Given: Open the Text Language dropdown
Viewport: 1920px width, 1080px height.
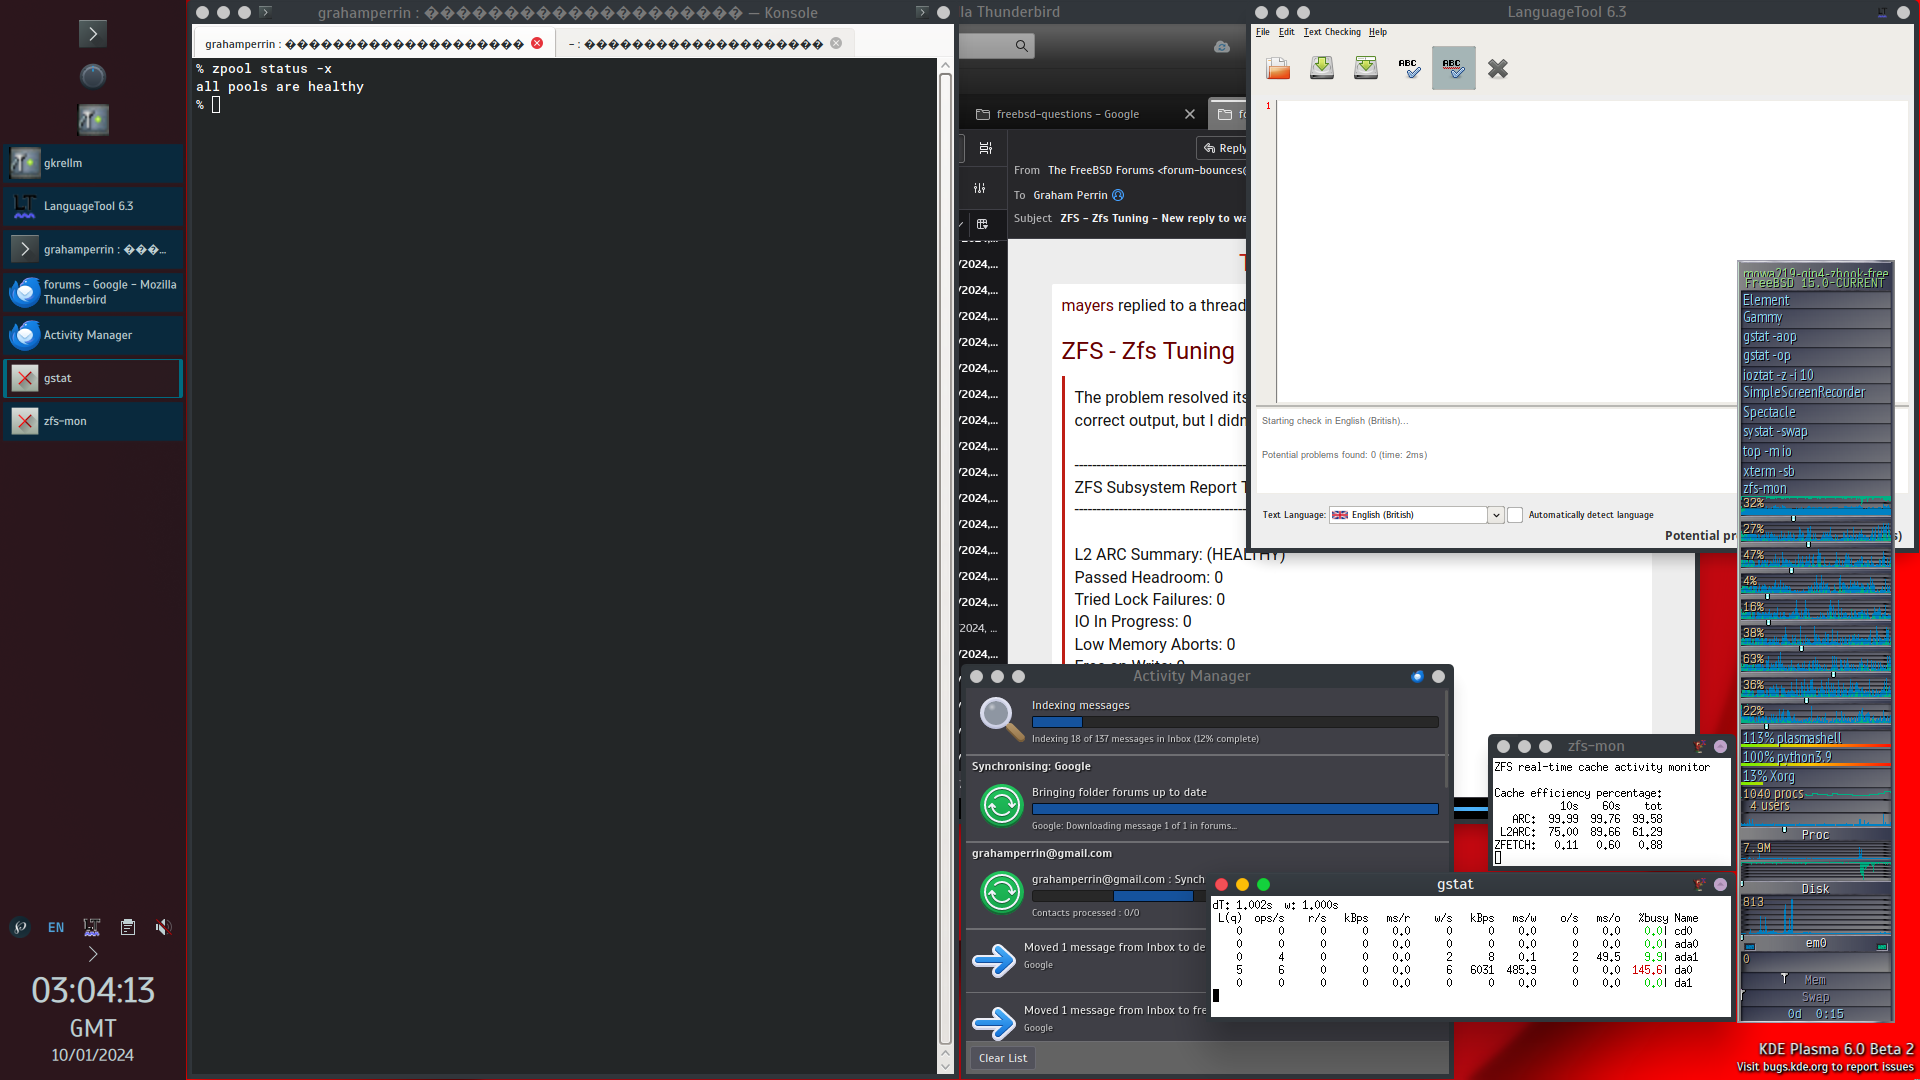Looking at the screenshot, I should click(x=1496, y=515).
